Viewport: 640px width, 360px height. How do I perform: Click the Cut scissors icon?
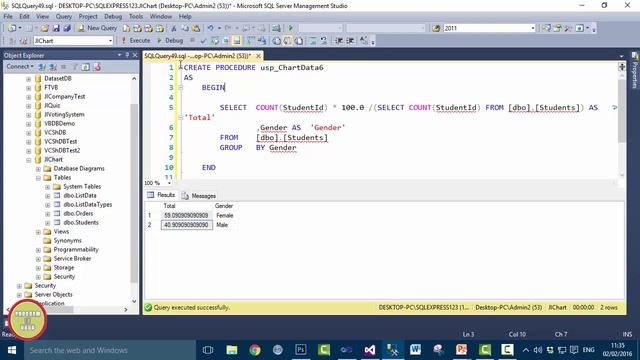click(174, 28)
